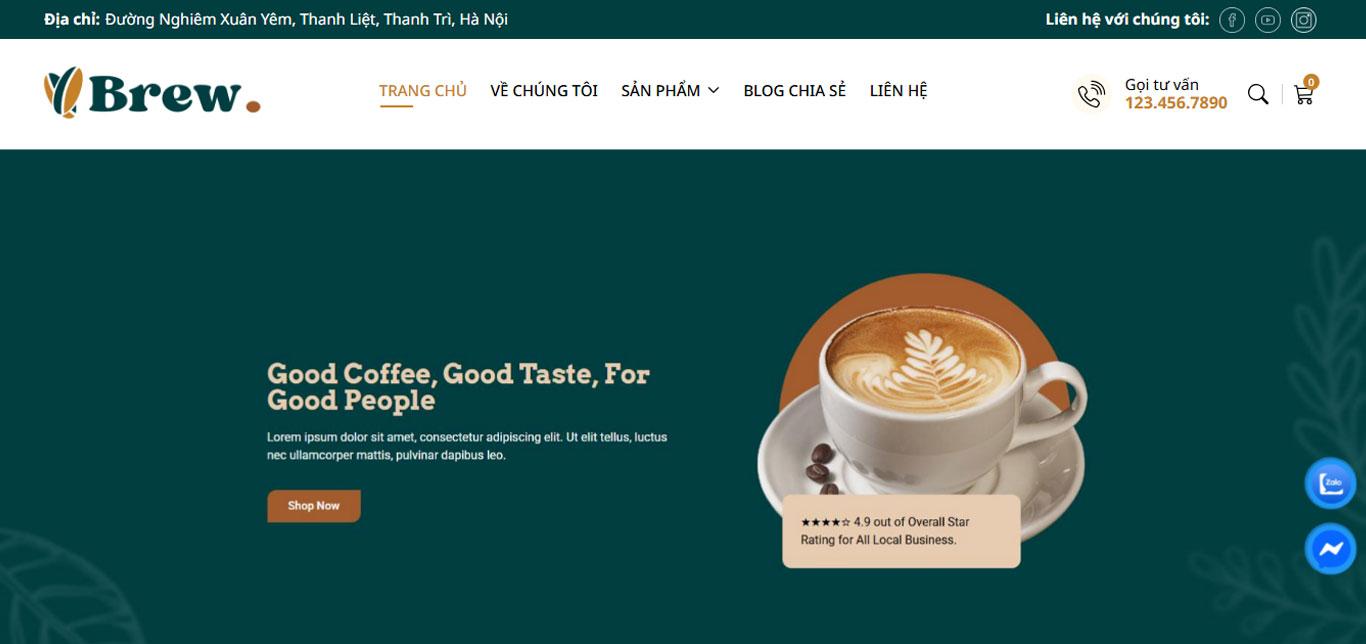1366x644 pixels.
Task: Open the Facebook social icon
Action: [x=1232, y=20]
